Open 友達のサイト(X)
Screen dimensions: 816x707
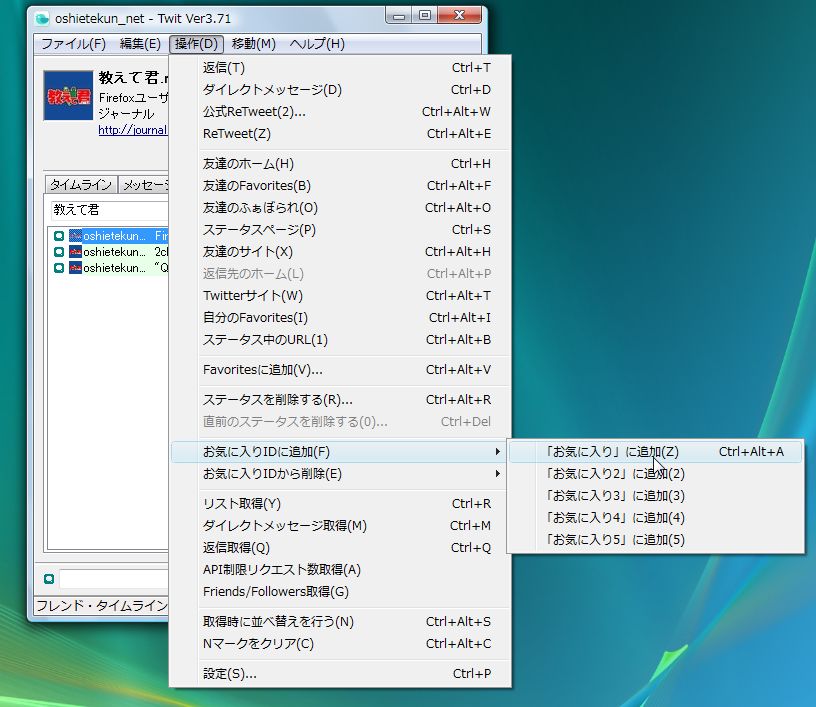click(x=341, y=252)
